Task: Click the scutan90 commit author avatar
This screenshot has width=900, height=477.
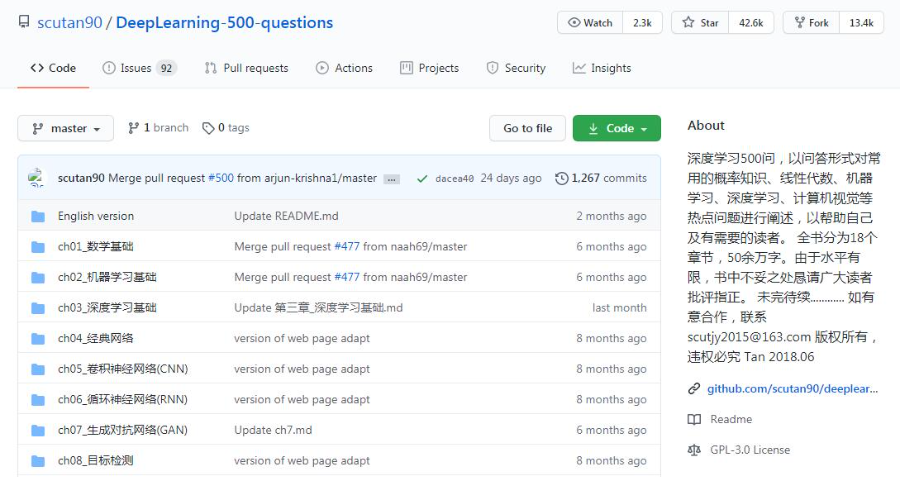Action: coord(36,178)
